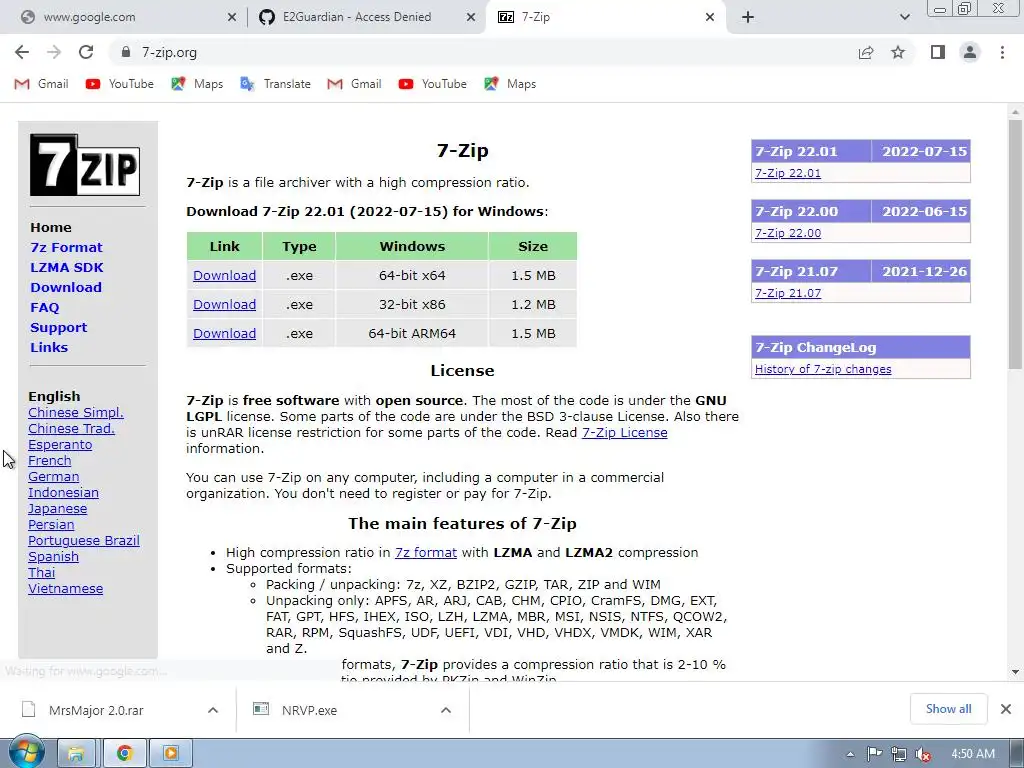1024x768 pixels.
Task: Reload the 7-zip.org page
Action: [x=86, y=52]
